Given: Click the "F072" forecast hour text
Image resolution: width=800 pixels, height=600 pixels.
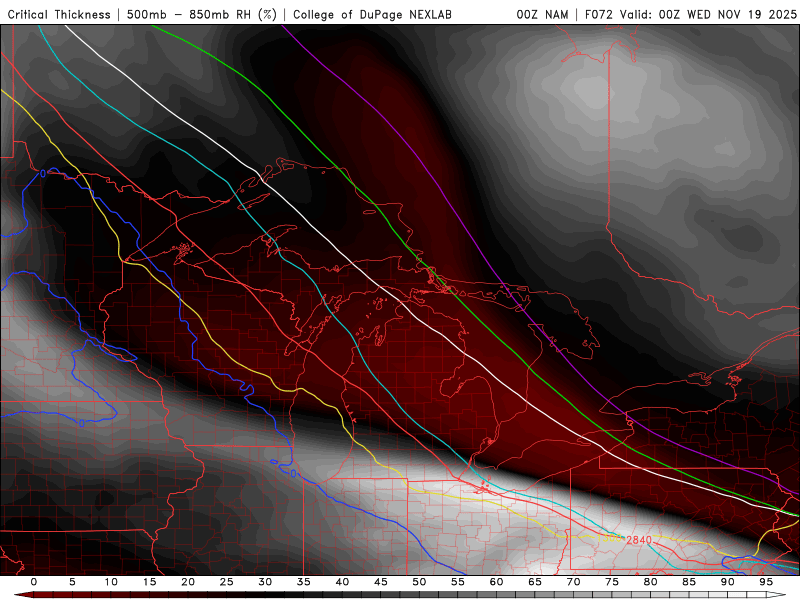Looking at the screenshot, I should (599, 15).
